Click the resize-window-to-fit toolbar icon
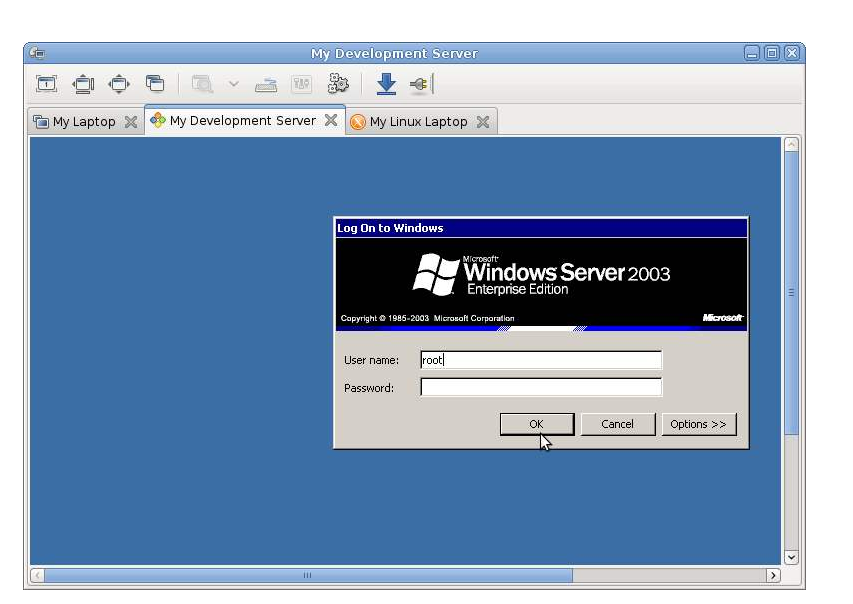853x604 pixels. coord(47,84)
